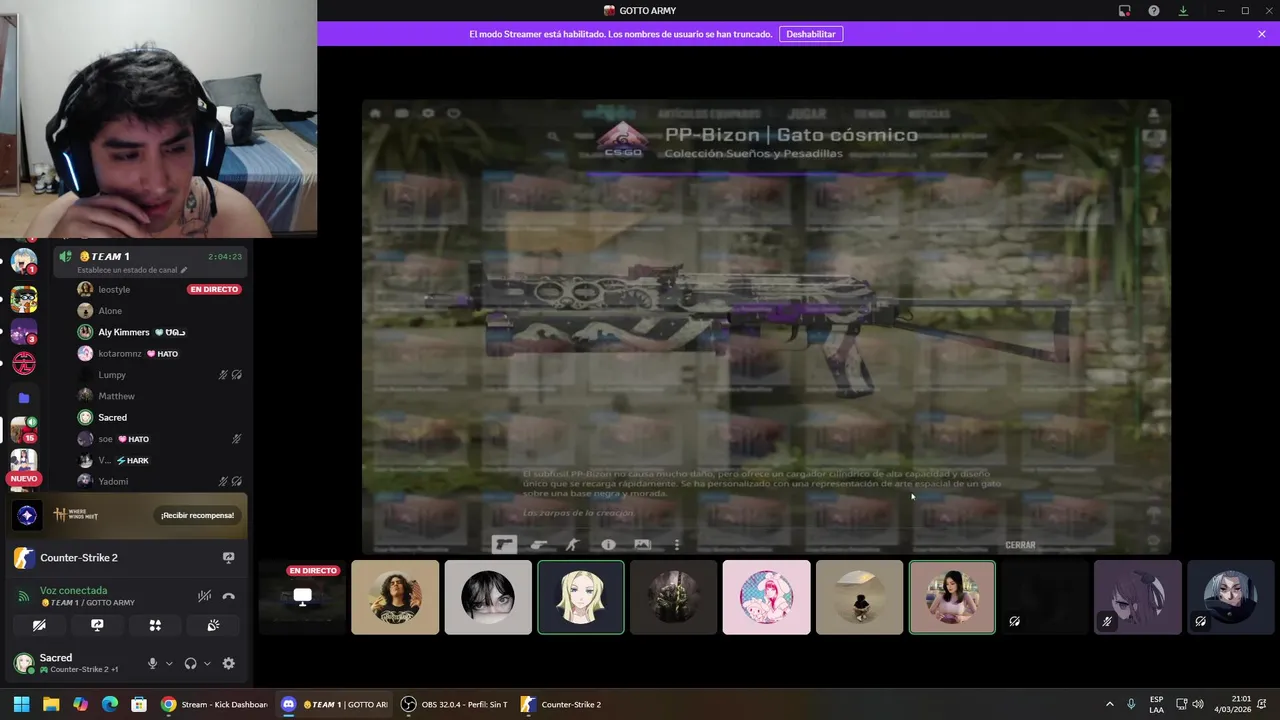The width and height of the screenshot is (1280, 720).
Task: Select the black-haired avatar on gray tile
Action: coord(488,597)
